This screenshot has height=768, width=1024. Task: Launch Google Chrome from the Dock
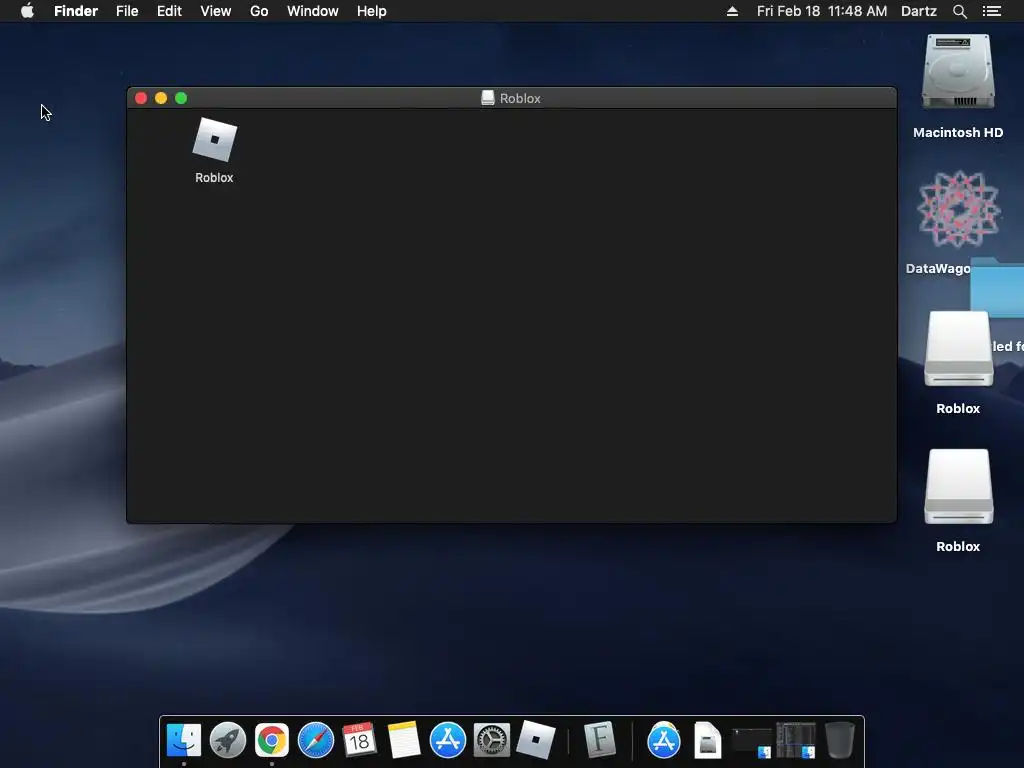point(272,740)
